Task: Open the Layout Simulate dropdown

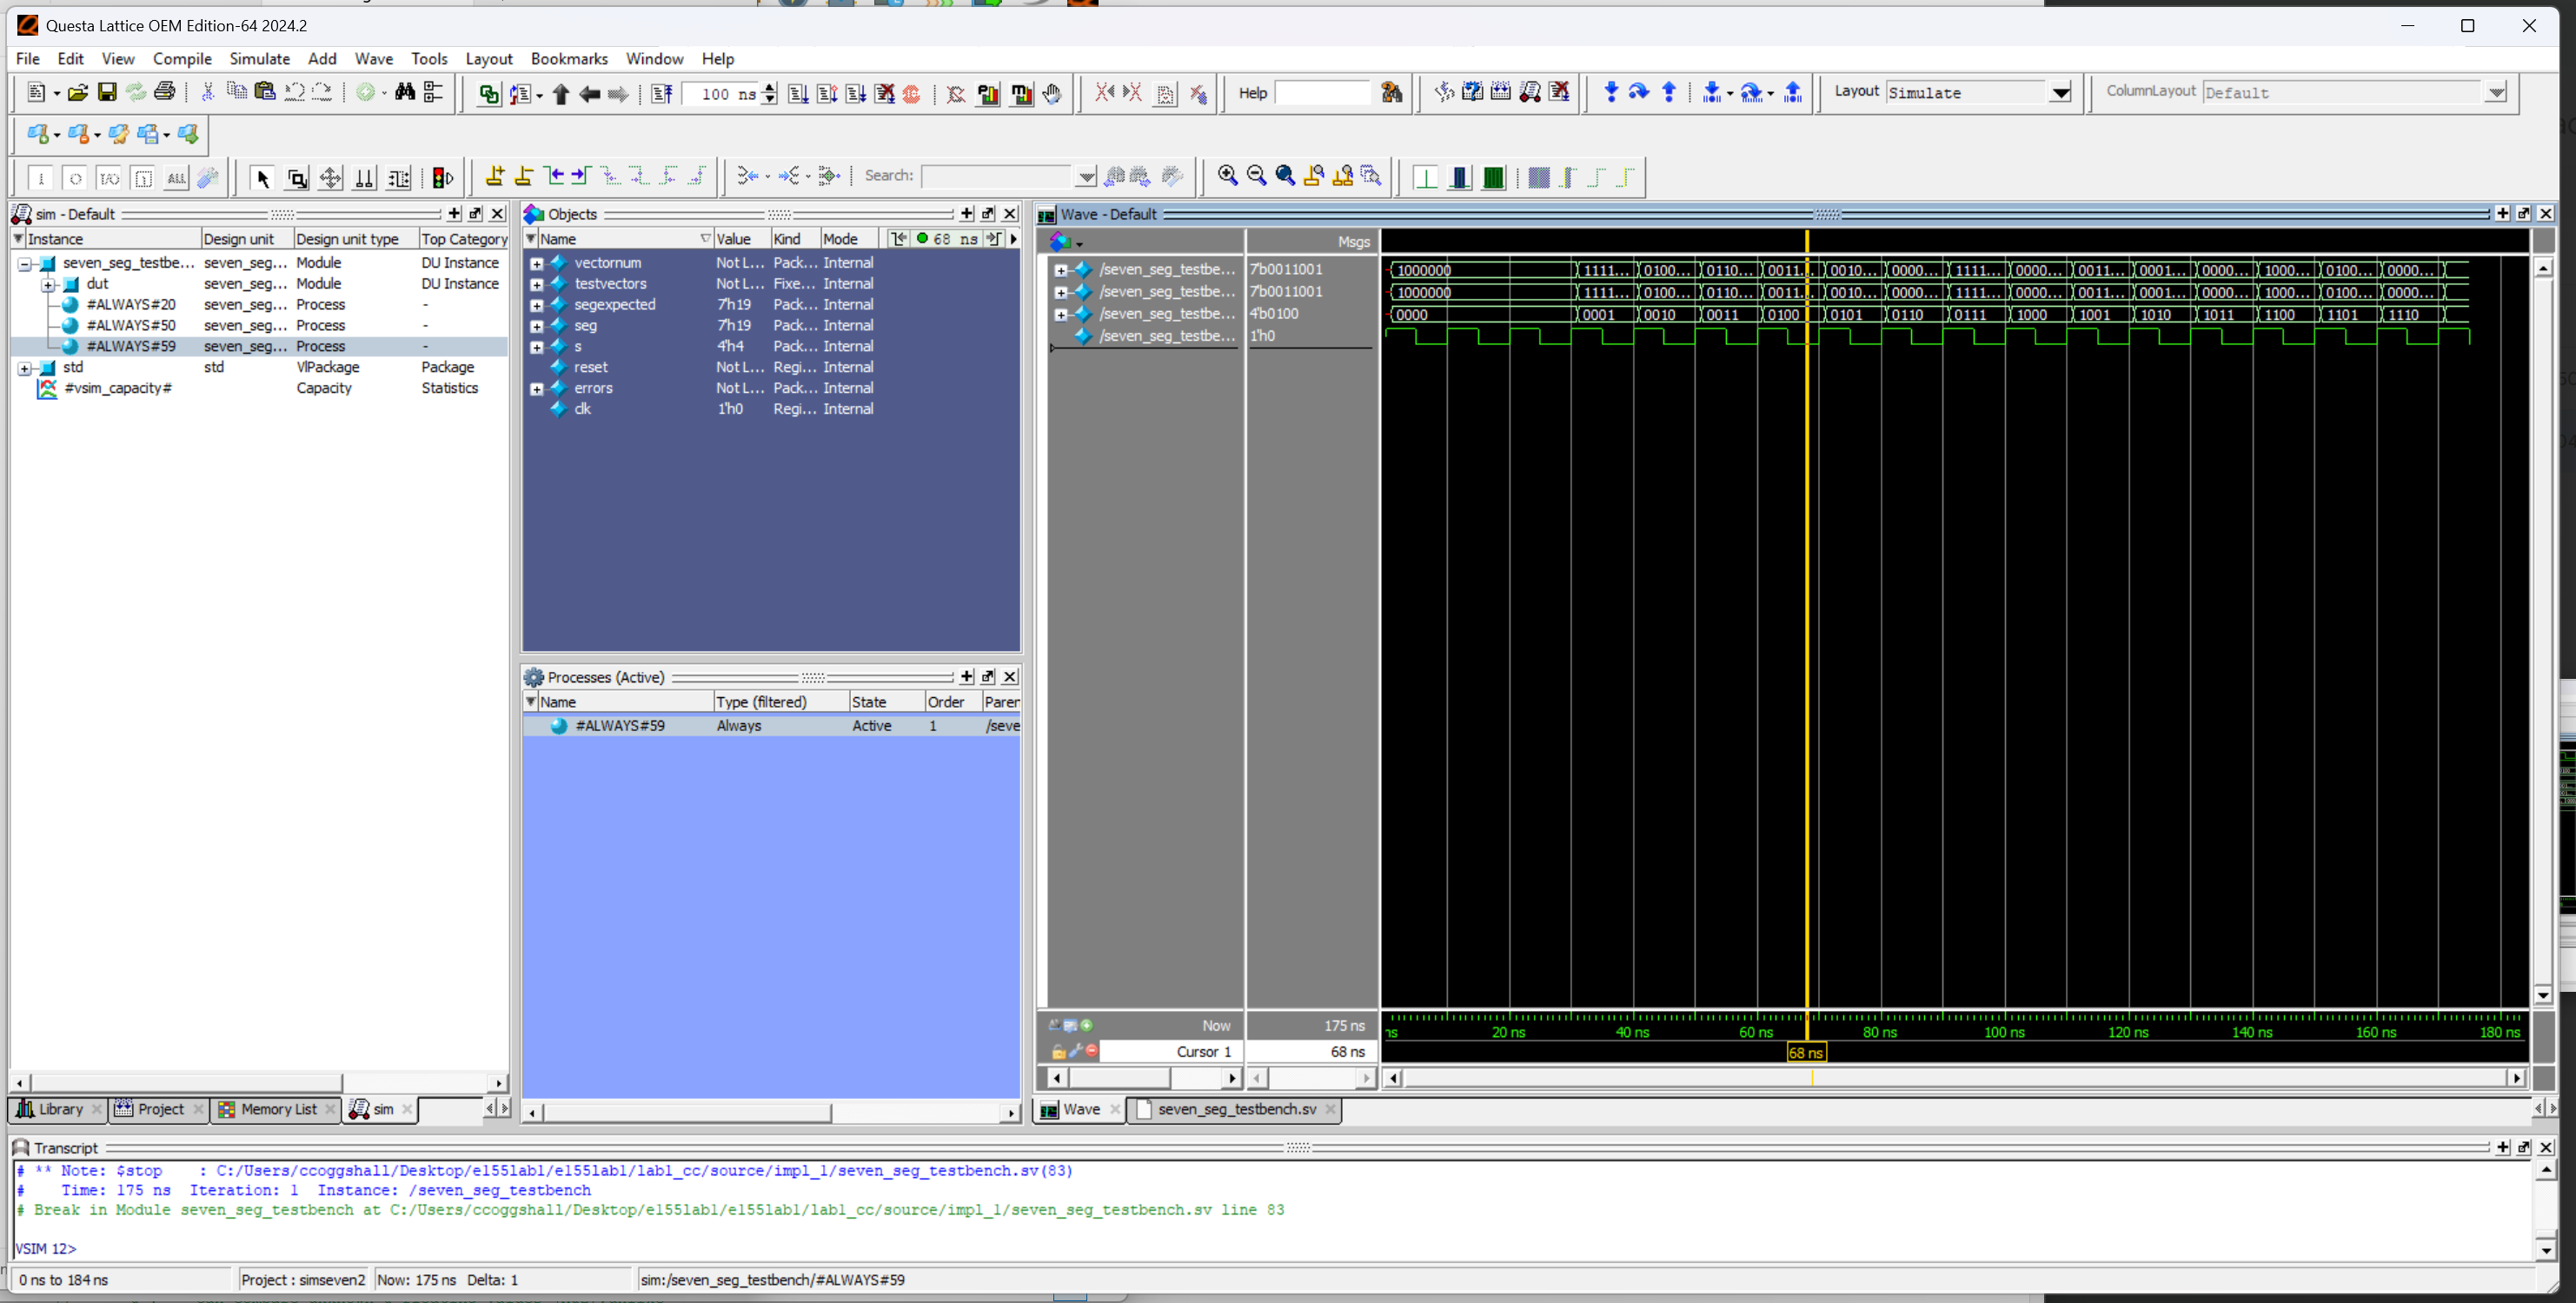Action: (2060, 93)
